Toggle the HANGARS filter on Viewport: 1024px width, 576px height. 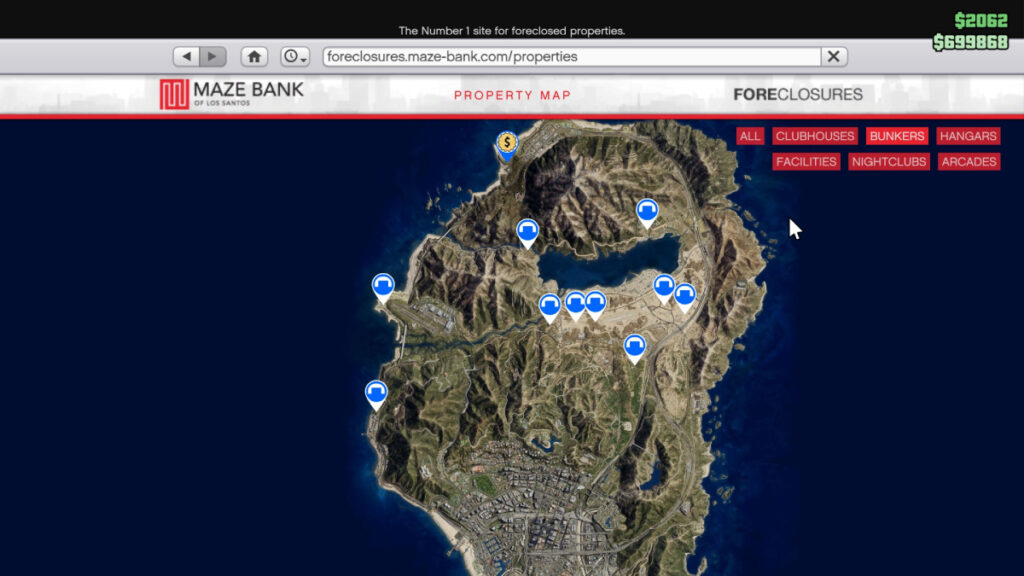coord(968,136)
